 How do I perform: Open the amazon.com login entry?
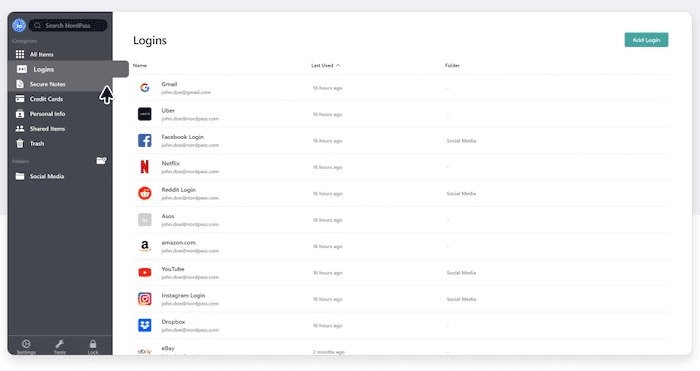pyautogui.click(x=402, y=246)
